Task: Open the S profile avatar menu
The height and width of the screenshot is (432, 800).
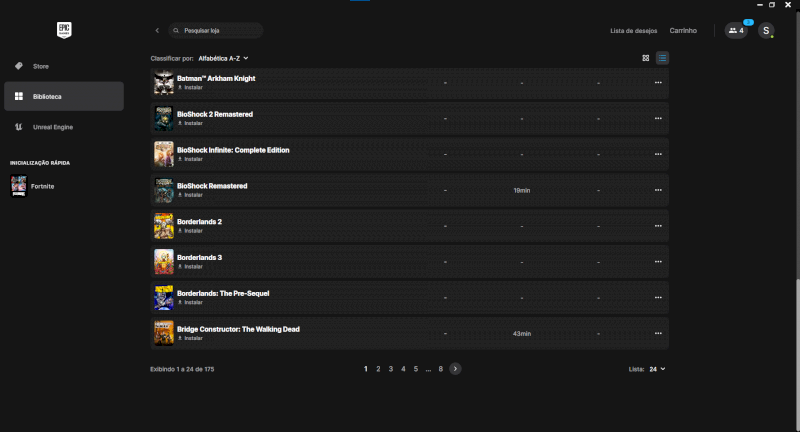Action: pos(766,31)
